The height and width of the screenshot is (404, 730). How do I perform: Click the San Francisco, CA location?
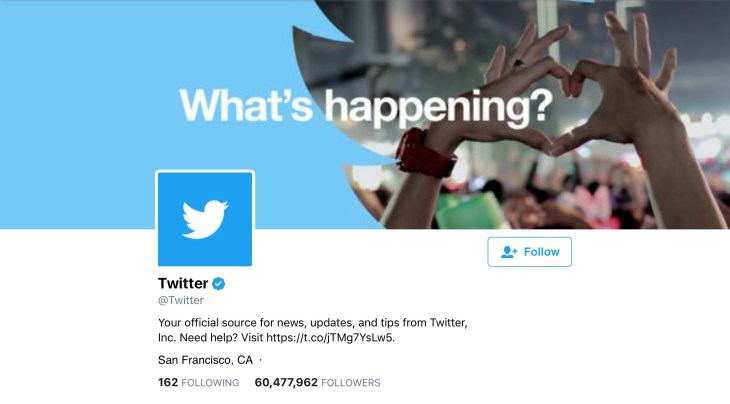point(205,360)
